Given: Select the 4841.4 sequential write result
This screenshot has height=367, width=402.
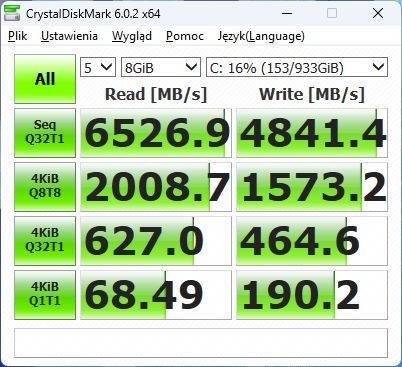Looking at the screenshot, I should (x=312, y=133).
